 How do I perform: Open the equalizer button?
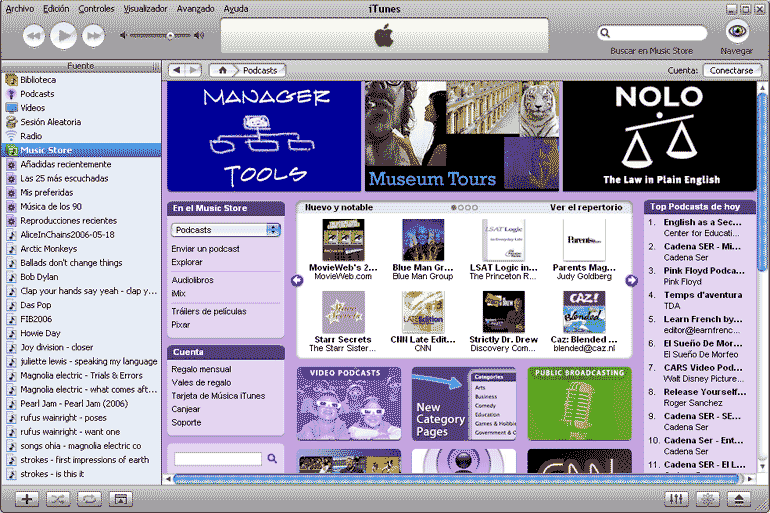click(x=676, y=499)
